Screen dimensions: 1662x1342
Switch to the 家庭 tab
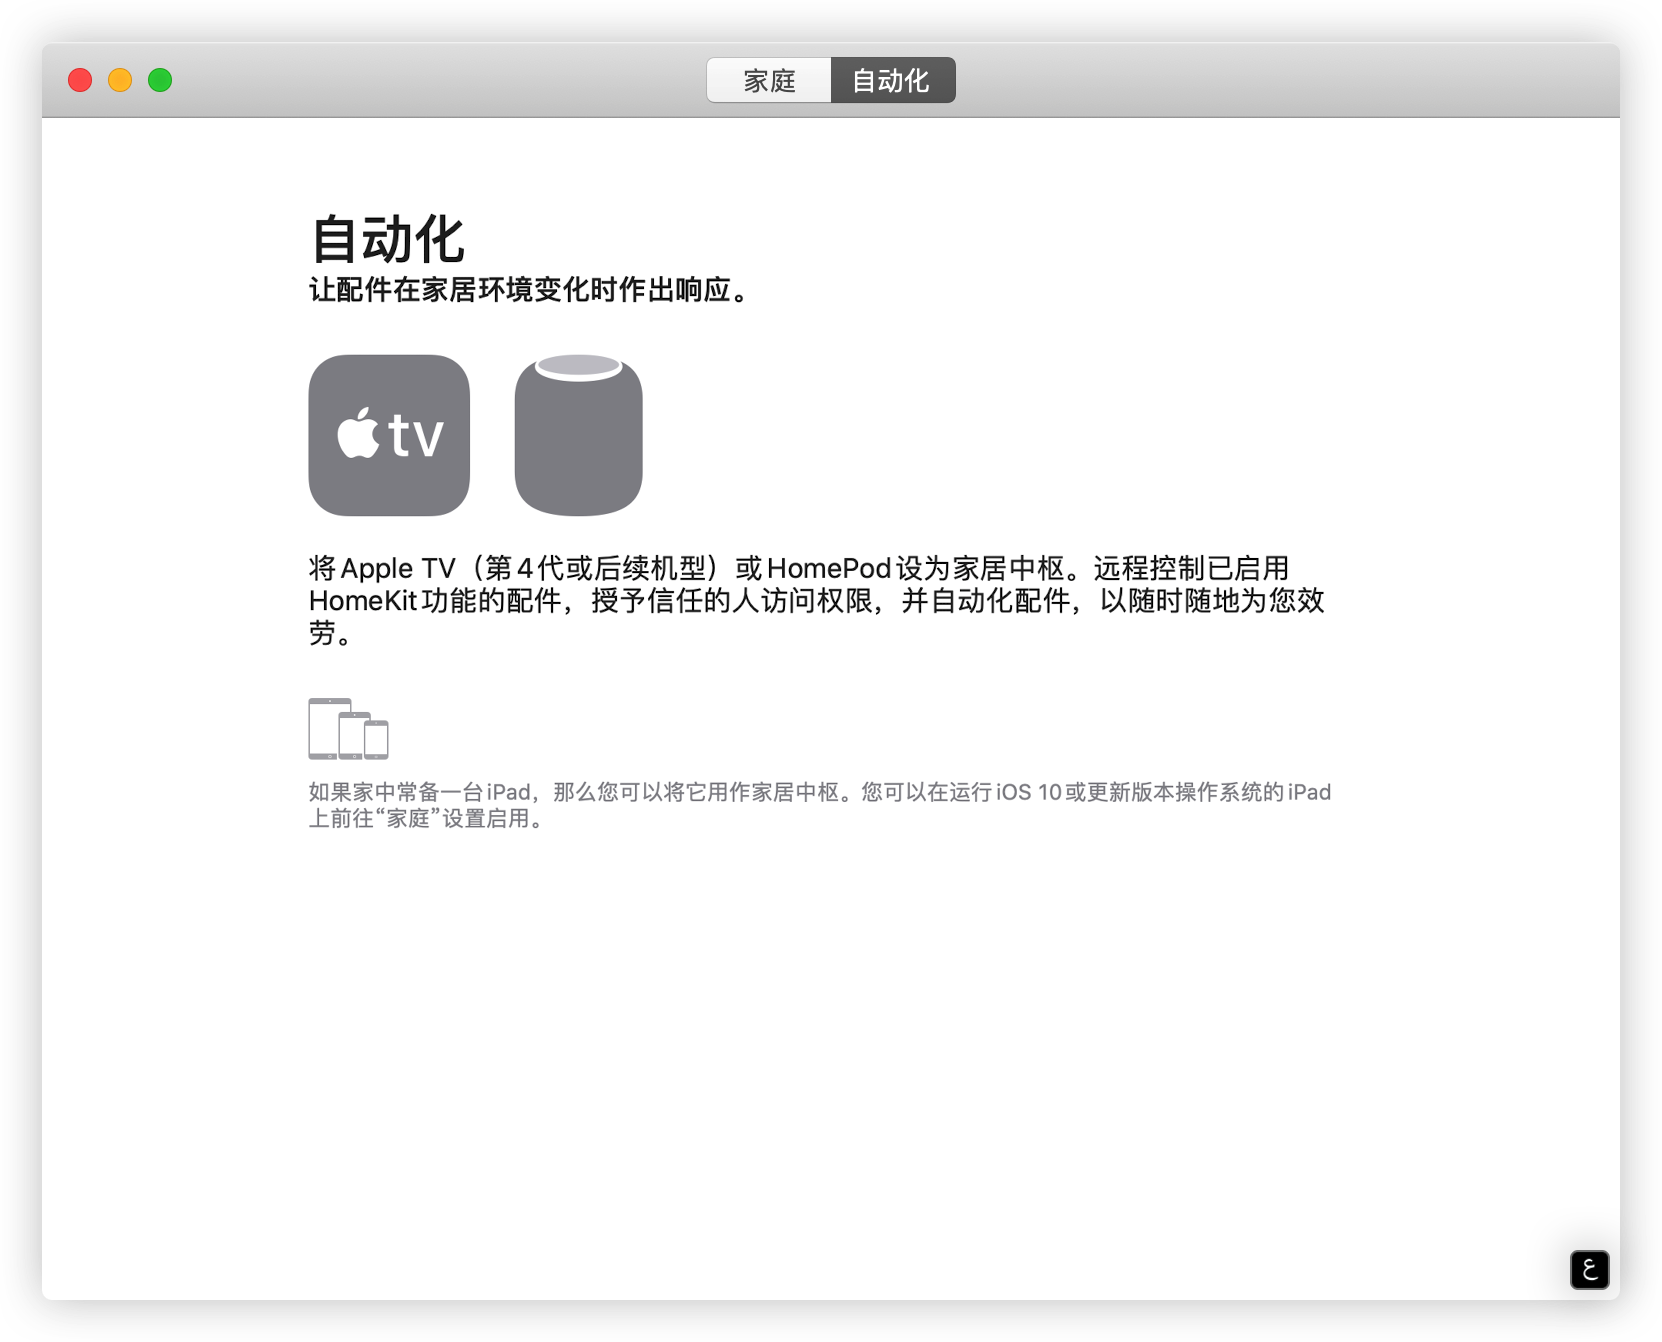(x=770, y=80)
